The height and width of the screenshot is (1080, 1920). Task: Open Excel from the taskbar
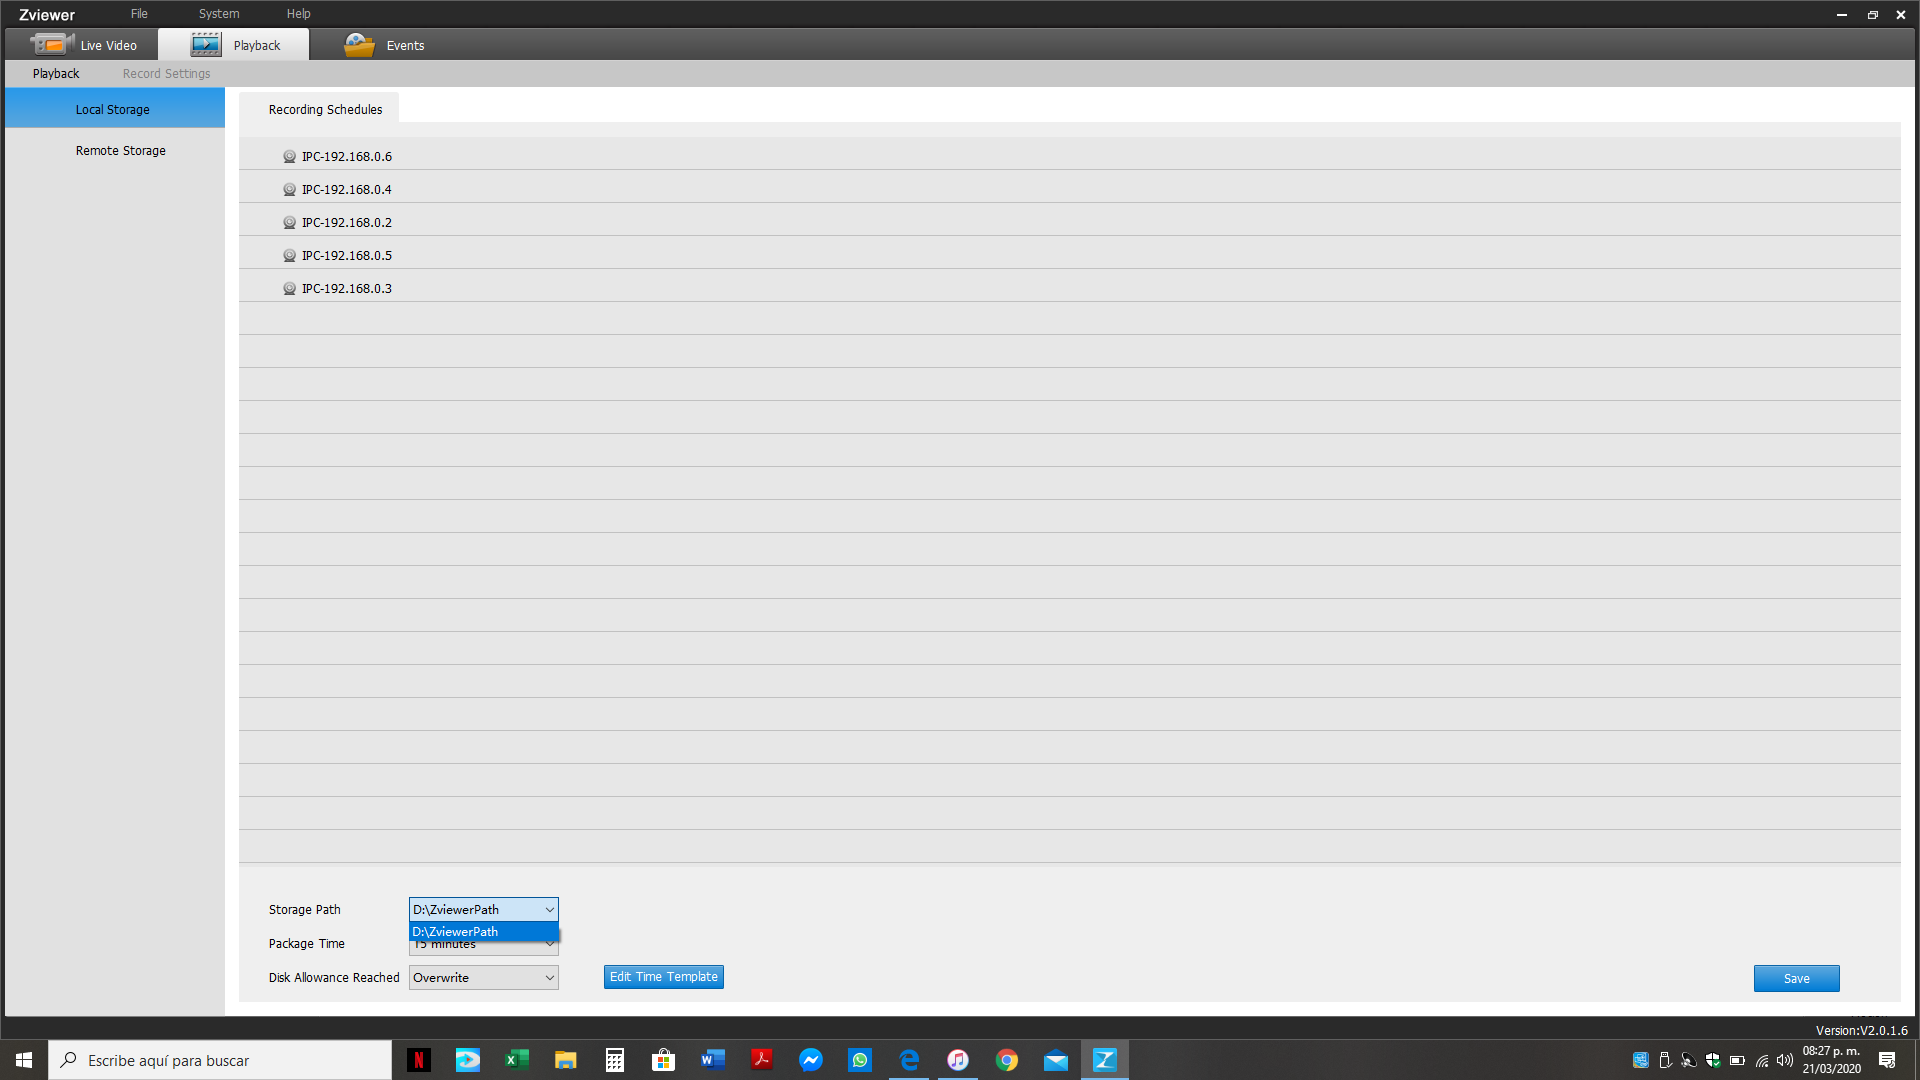click(x=517, y=1060)
